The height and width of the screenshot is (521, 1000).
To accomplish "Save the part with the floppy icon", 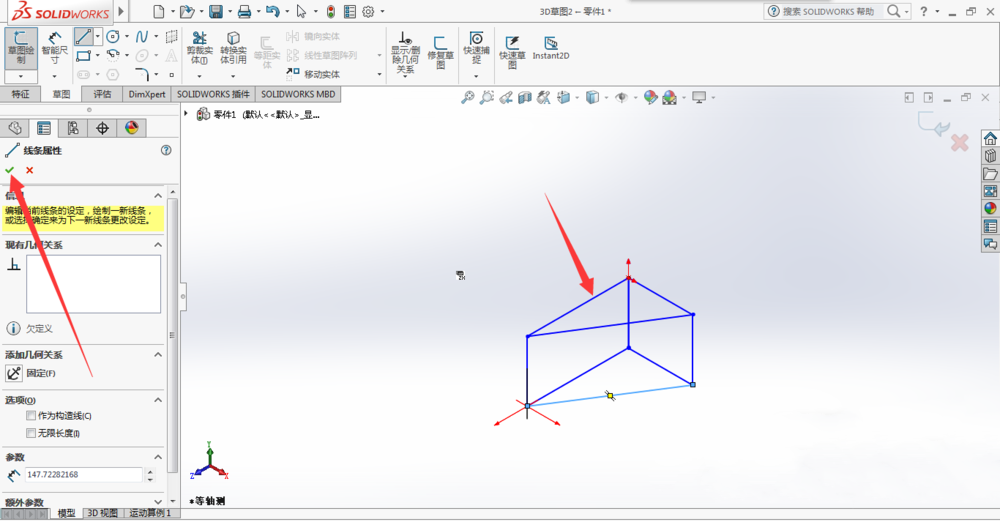I will pyautogui.click(x=216, y=11).
